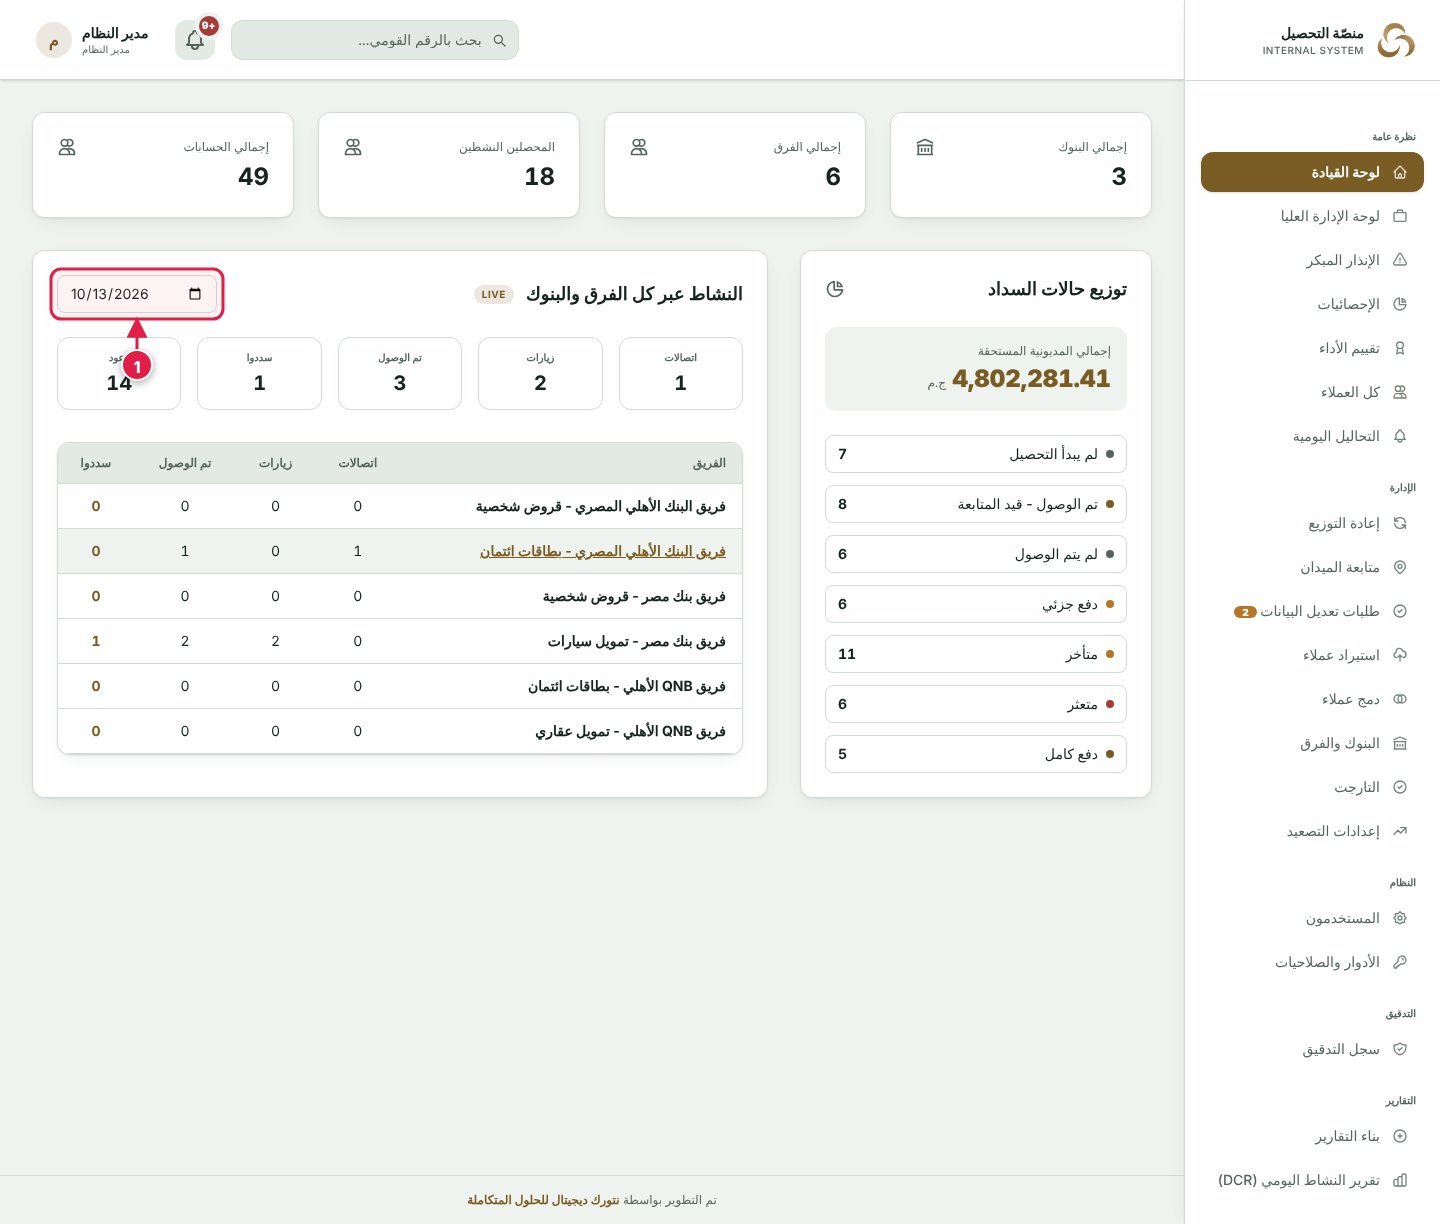1440x1224 pixels.
Task: Click the trend arrow icon for إعدادات التصعيد
Action: [x=1400, y=831]
